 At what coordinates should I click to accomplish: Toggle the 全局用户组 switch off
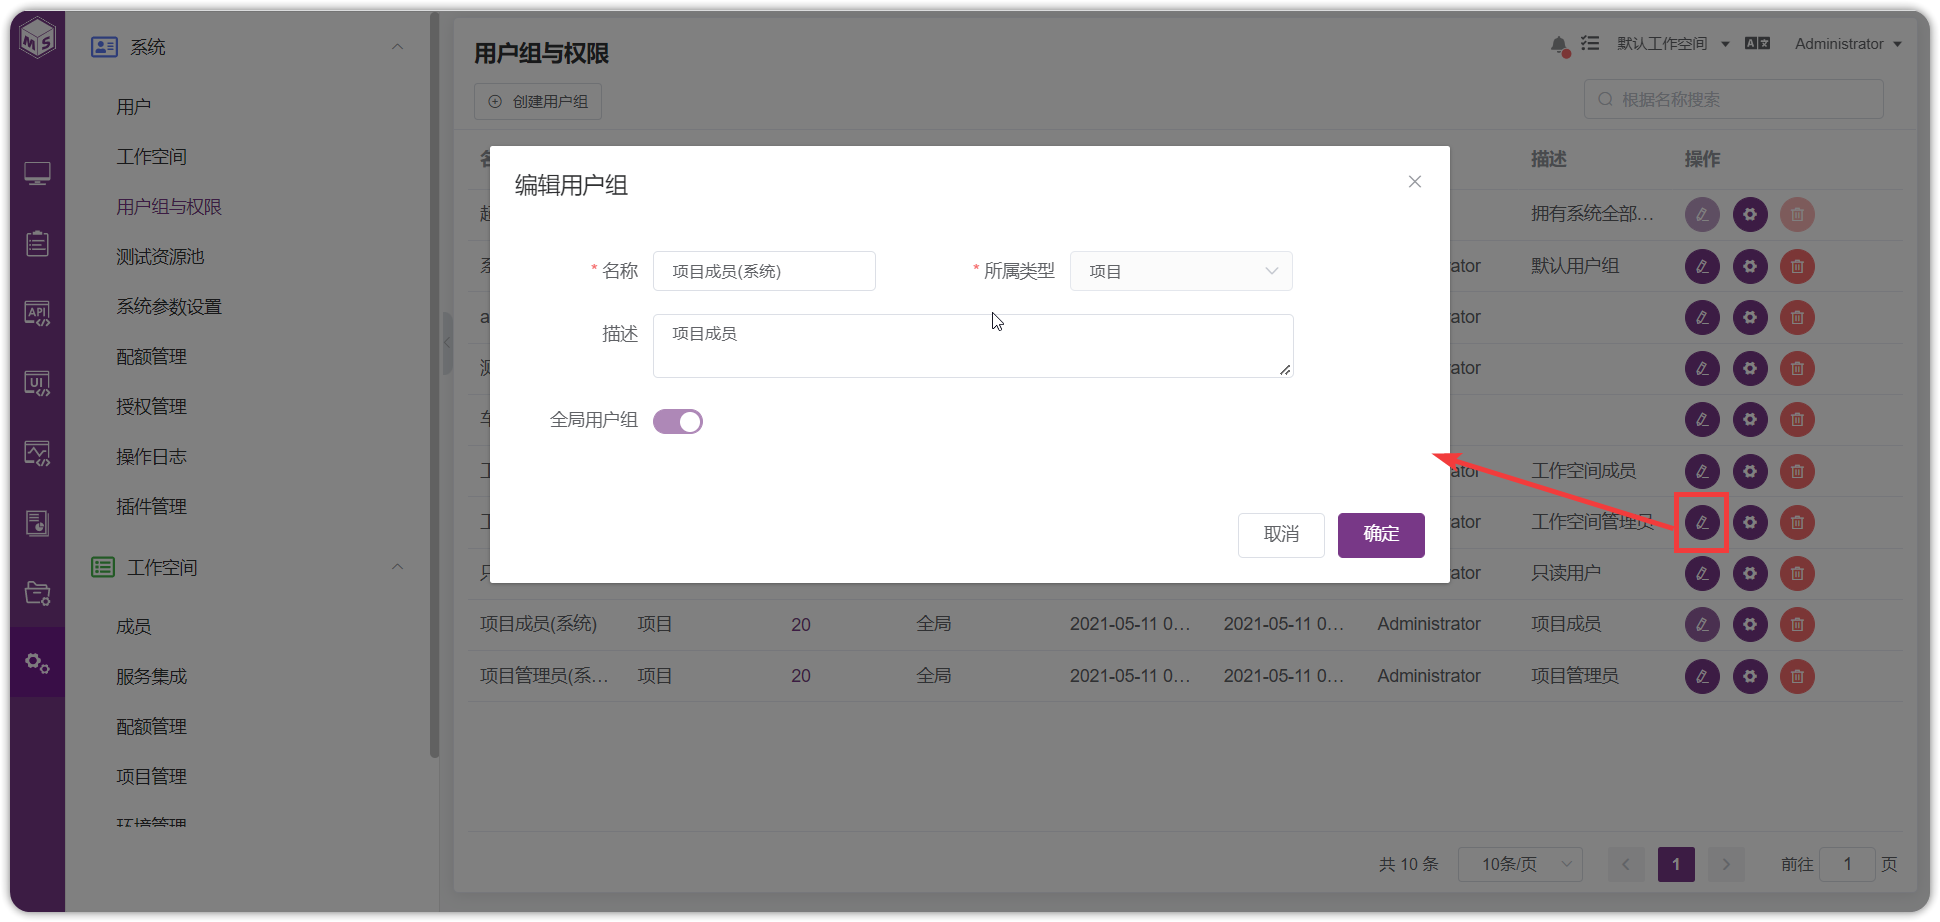pos(678,421)
